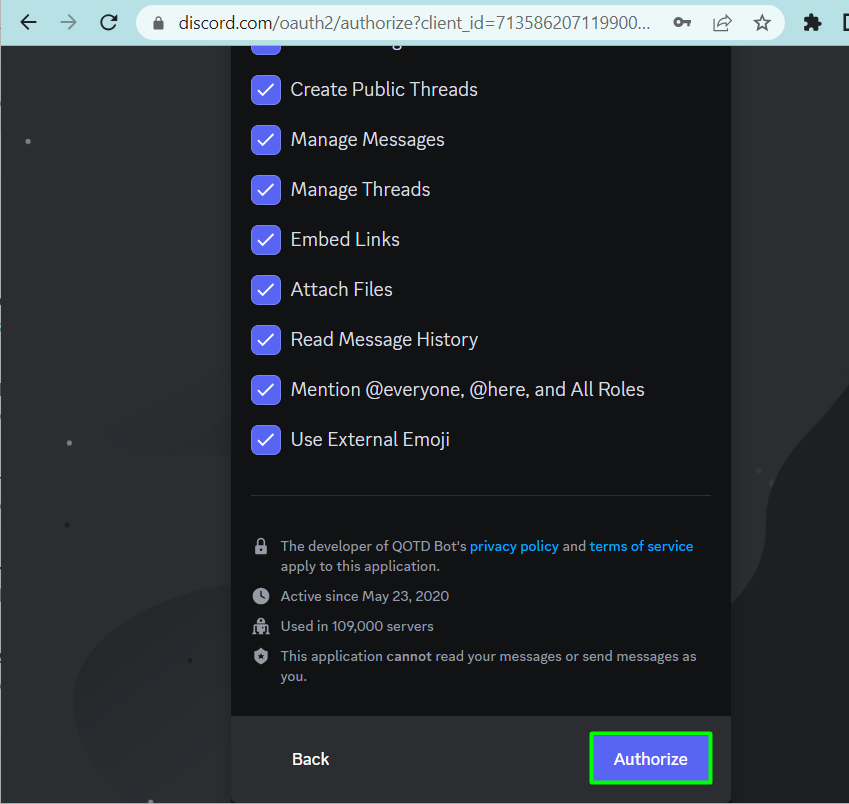Share this page icon
The width and height of the screenshot is (849, 804).
point(722,23)
